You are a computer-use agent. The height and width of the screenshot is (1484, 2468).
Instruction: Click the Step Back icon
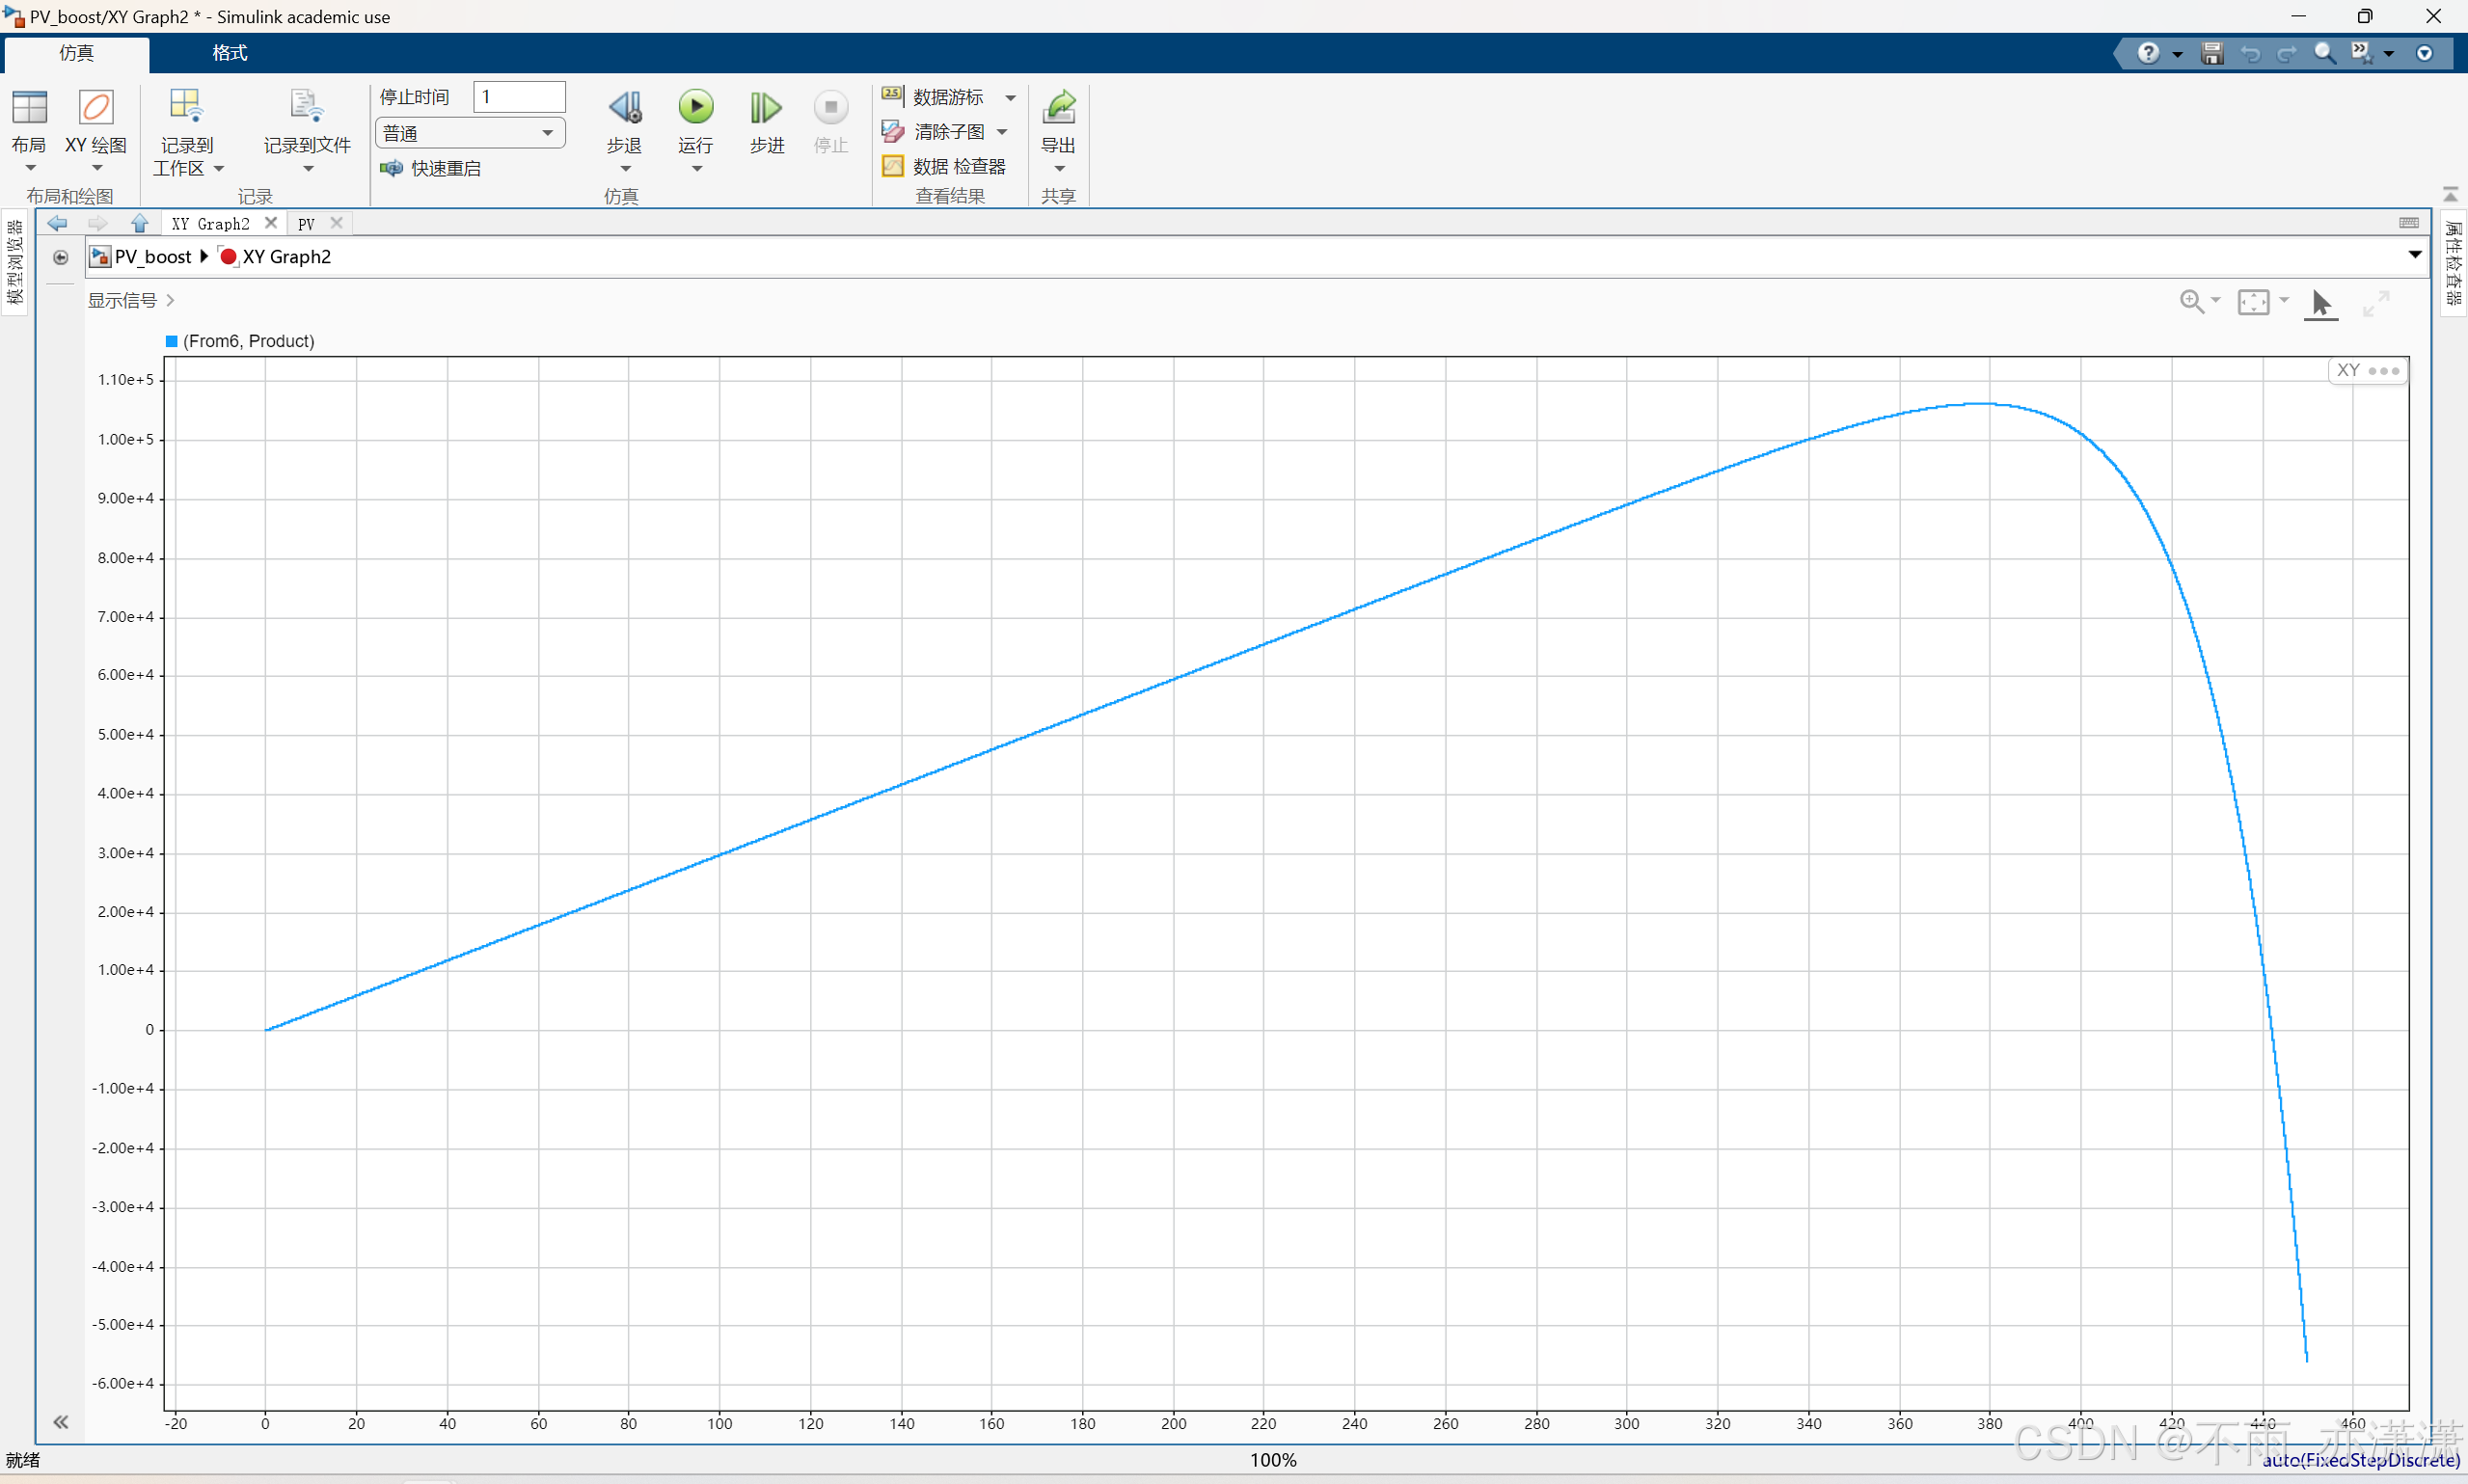point(625,108)
